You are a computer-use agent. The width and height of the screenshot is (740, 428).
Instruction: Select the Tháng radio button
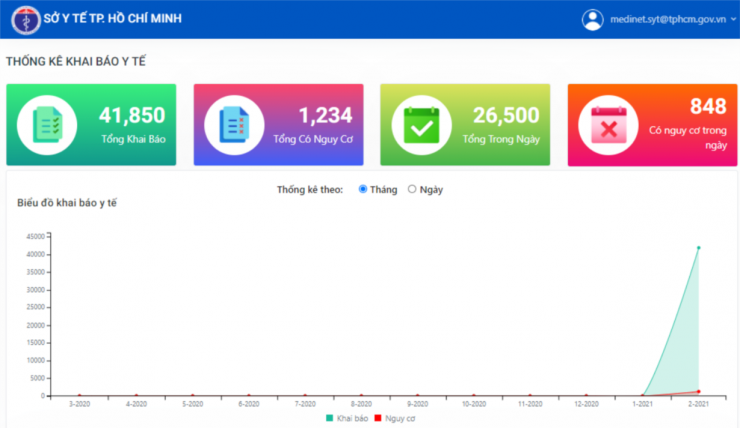(x=363, y=189)
